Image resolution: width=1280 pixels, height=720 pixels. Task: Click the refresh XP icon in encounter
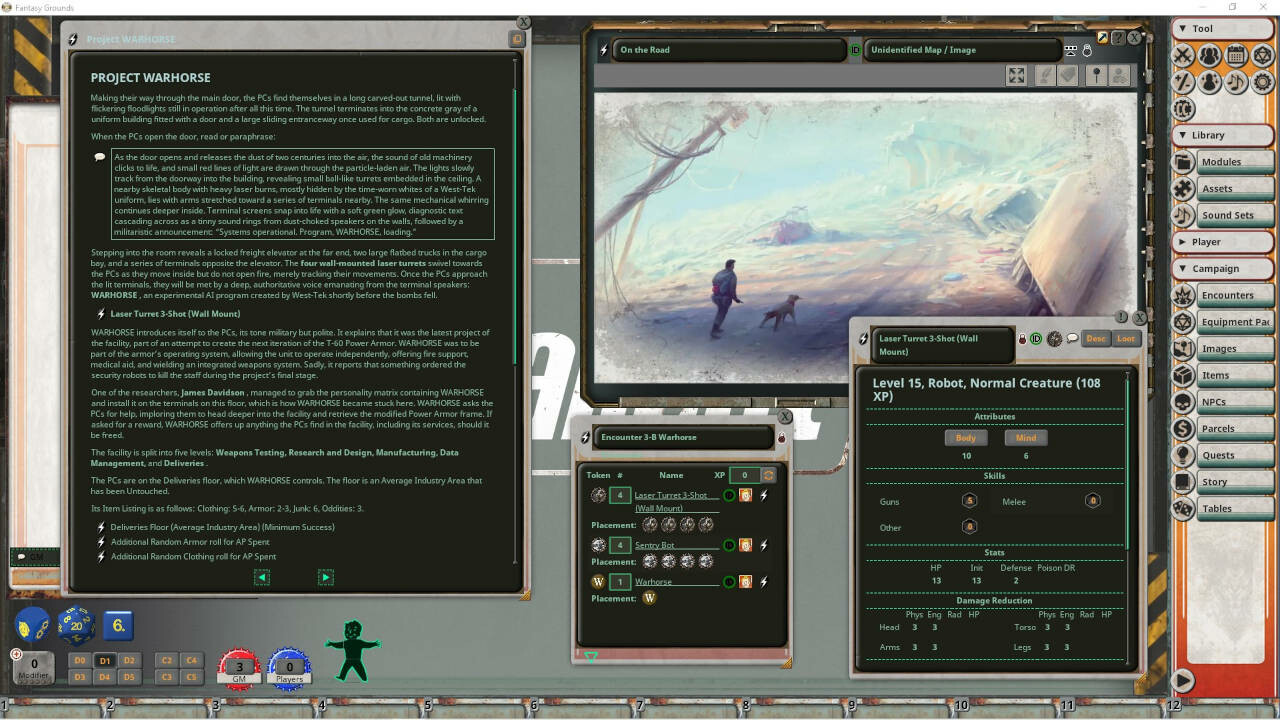click(768, 475)
